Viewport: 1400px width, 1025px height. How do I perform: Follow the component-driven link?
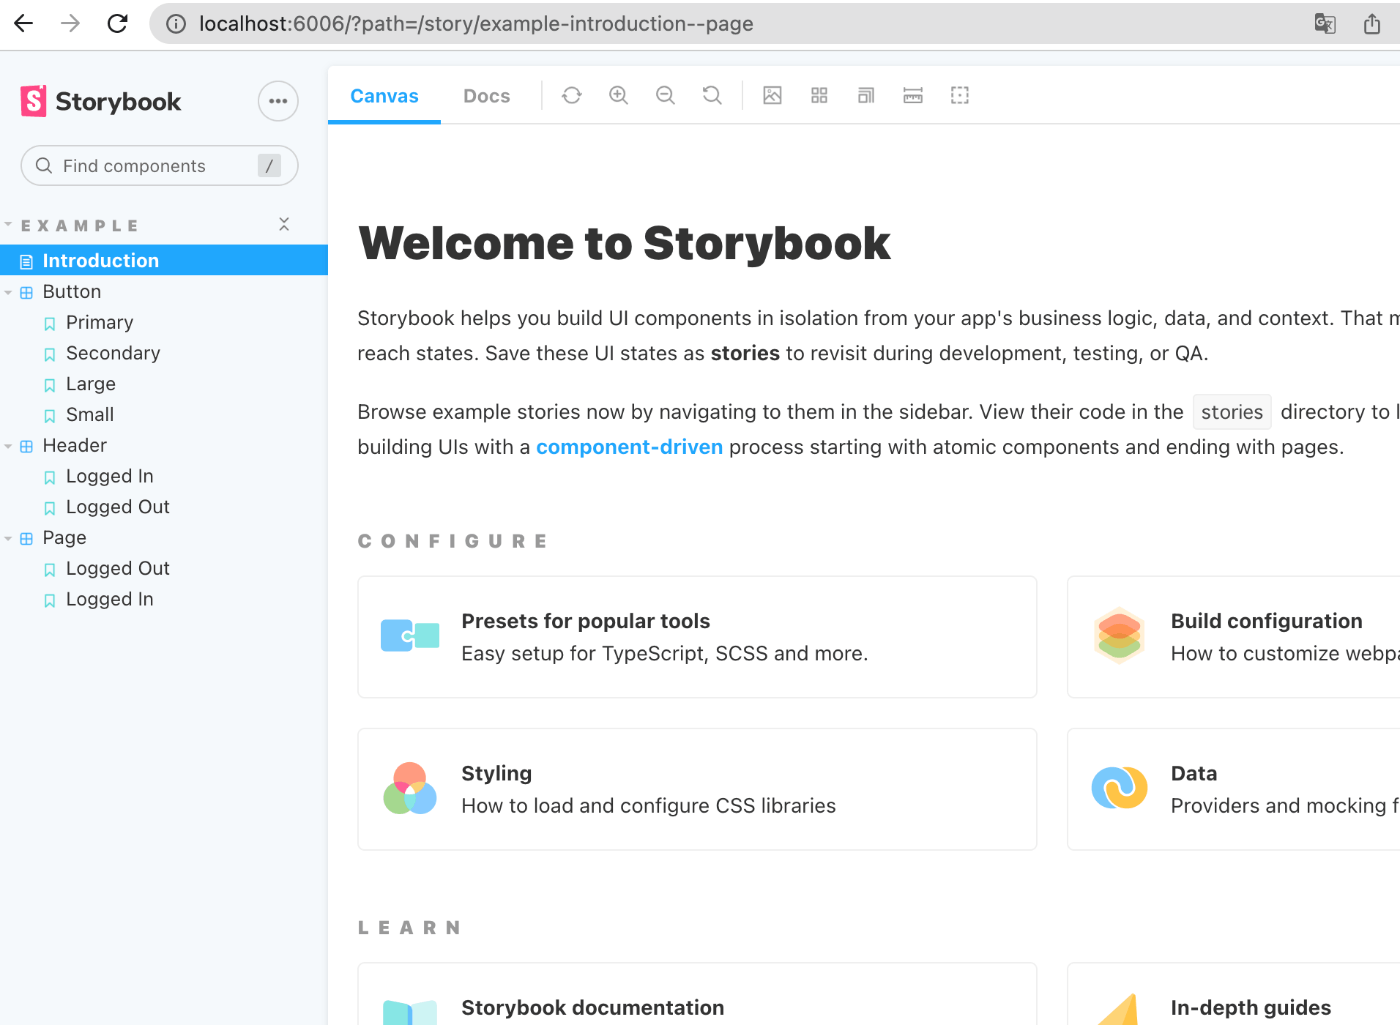point(629,447)
